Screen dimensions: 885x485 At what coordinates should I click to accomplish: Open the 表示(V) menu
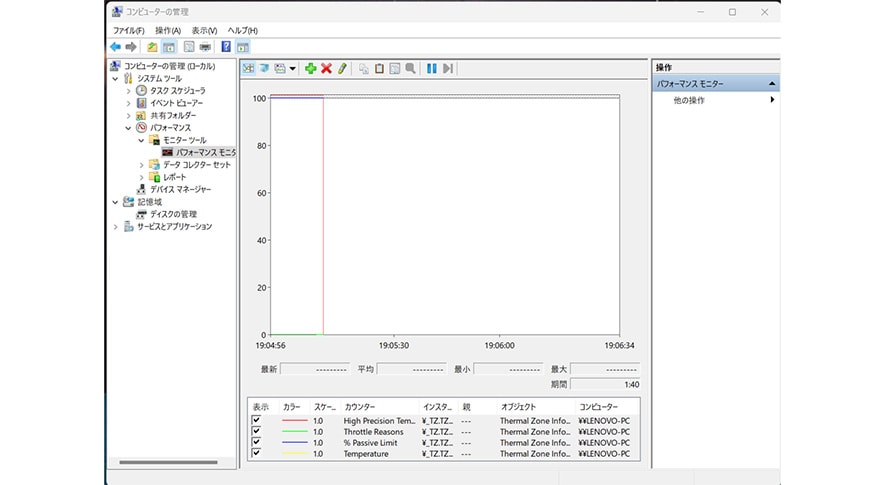(x=204, y=31)
